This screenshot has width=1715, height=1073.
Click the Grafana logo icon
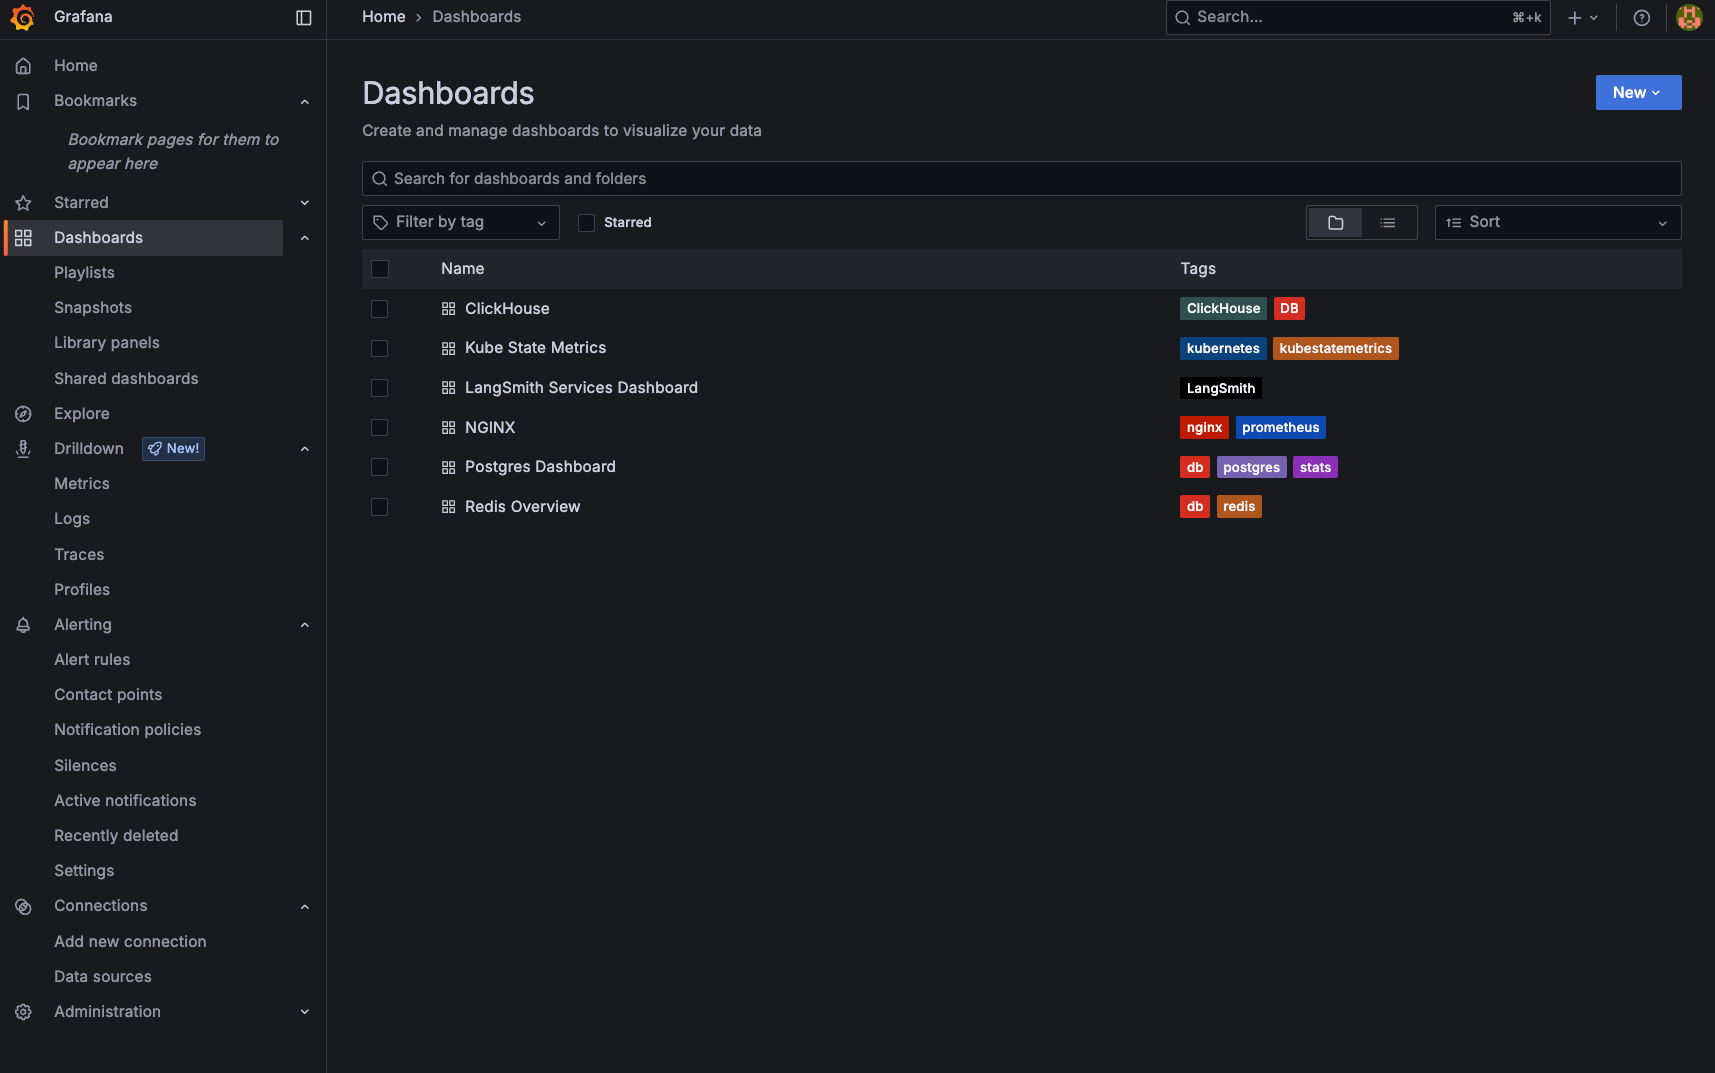(x=22, y=18)
